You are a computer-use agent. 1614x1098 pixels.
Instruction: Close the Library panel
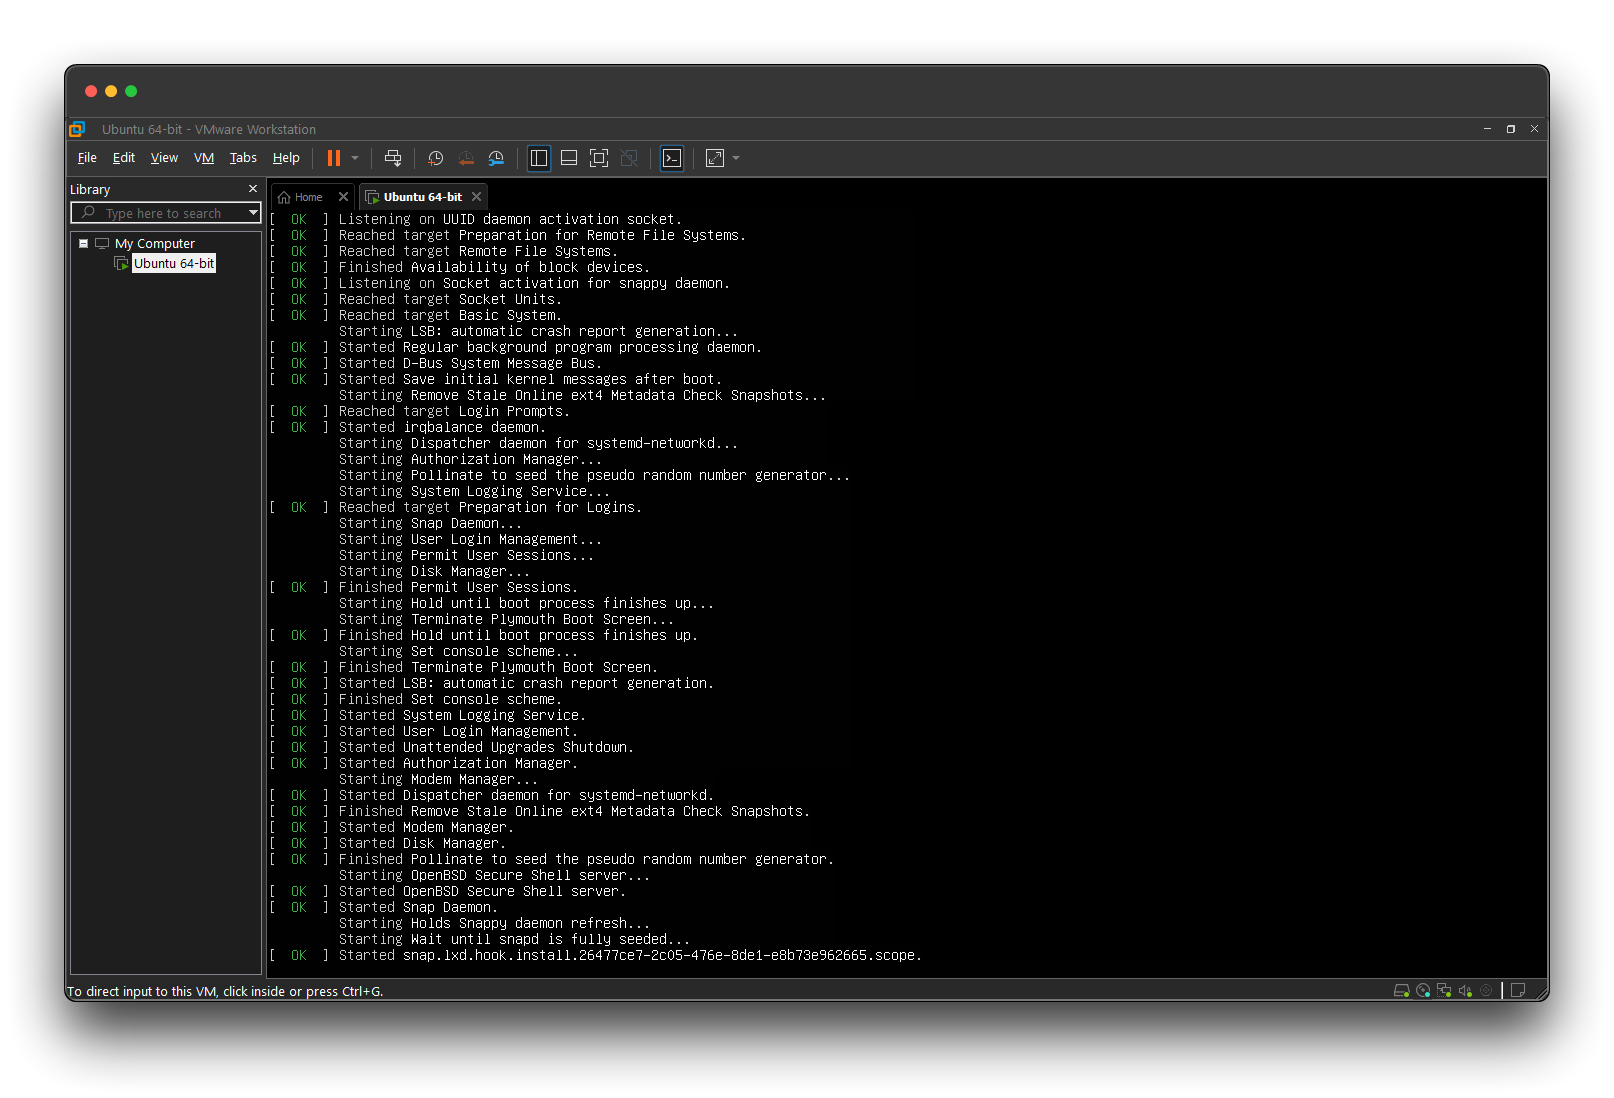coord(253,189)
